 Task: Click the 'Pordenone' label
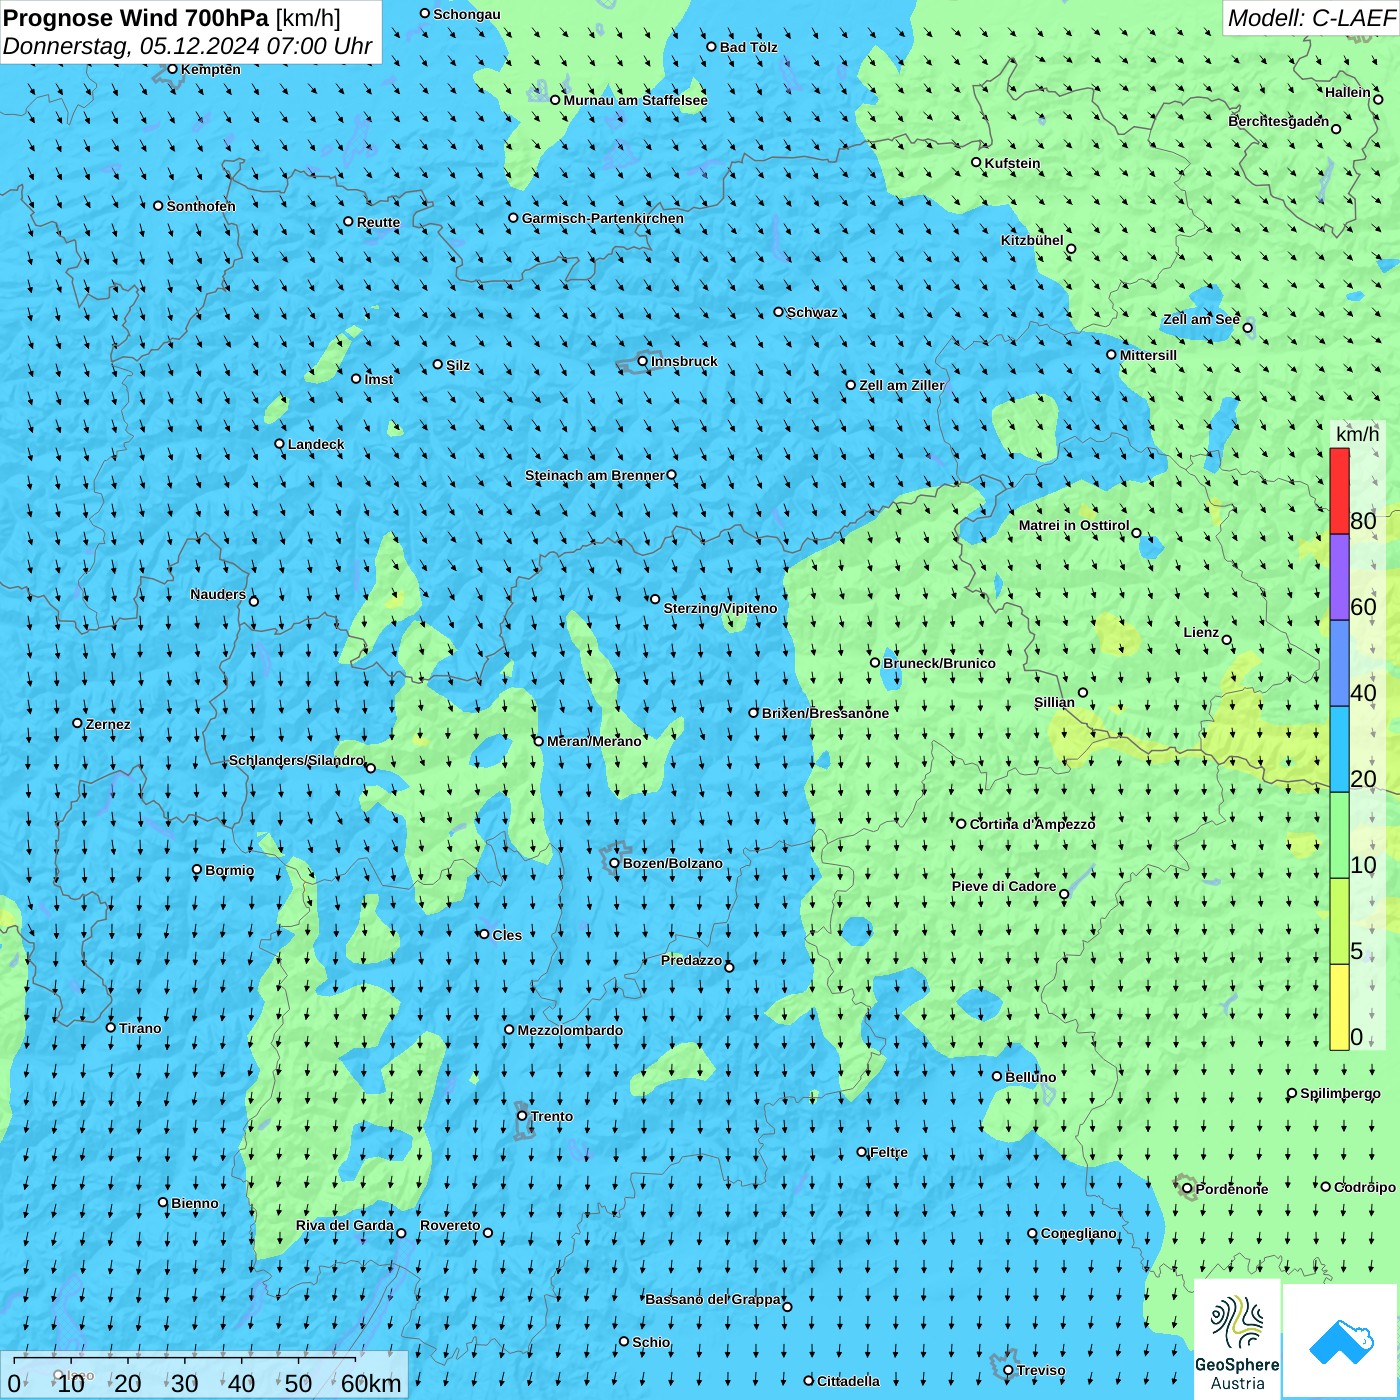[1232, 1189]
